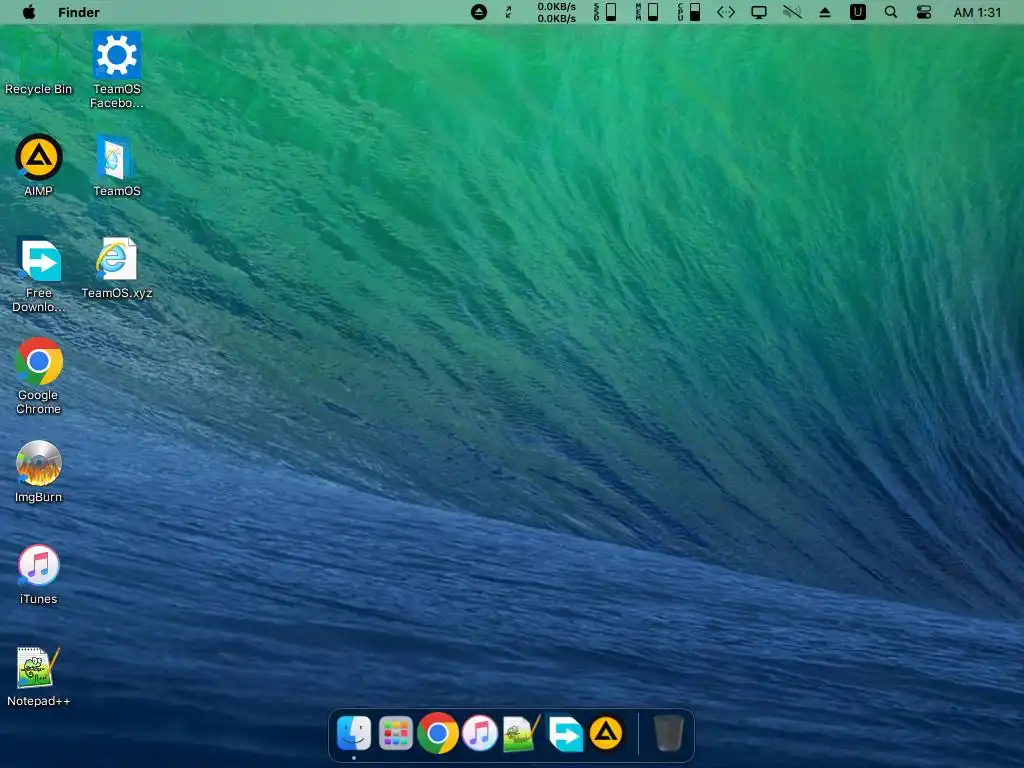The image size is (1024, 768).
Task: Click the 0.0KB/s network speed readout
Action: point(556,12)
